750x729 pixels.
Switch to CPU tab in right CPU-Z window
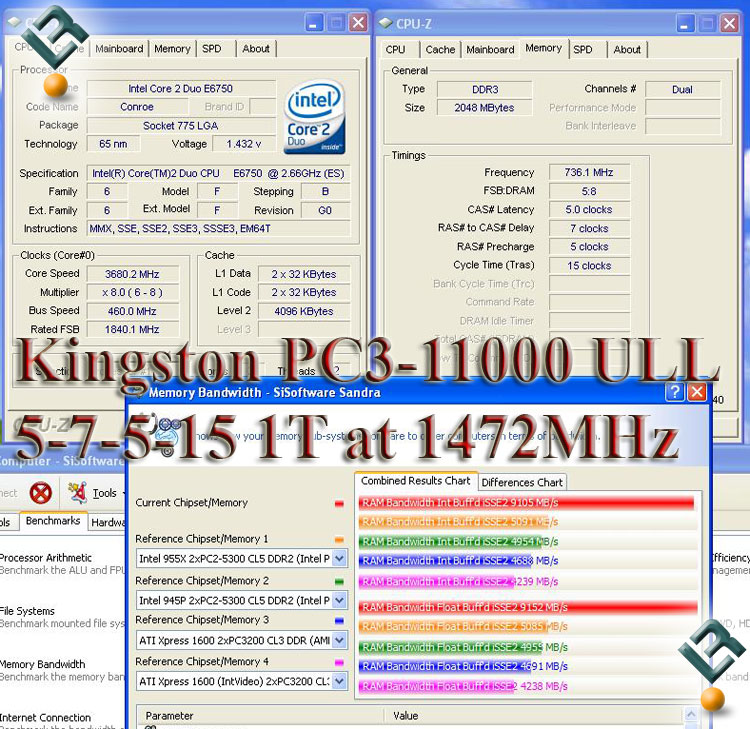click(396, 50)
